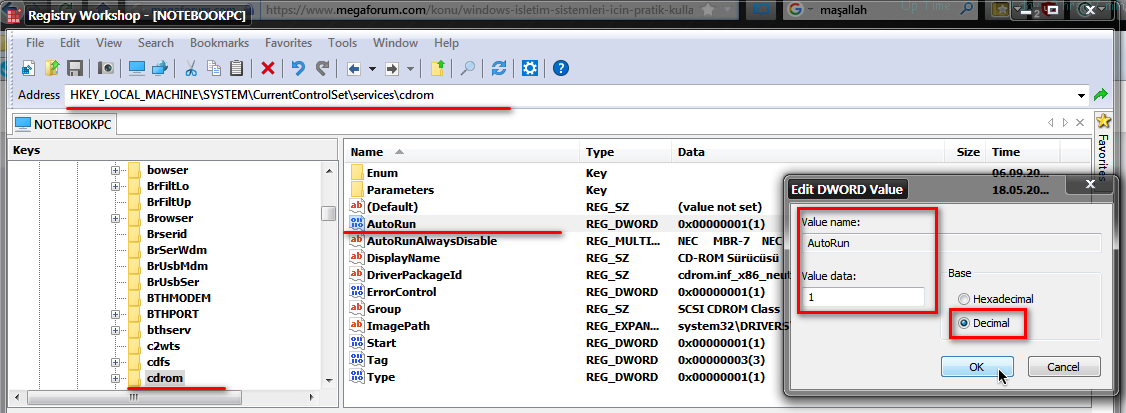Expand the BrFiltLo key node
Viewport: 1126px width, 413px height.
(115, 186)
